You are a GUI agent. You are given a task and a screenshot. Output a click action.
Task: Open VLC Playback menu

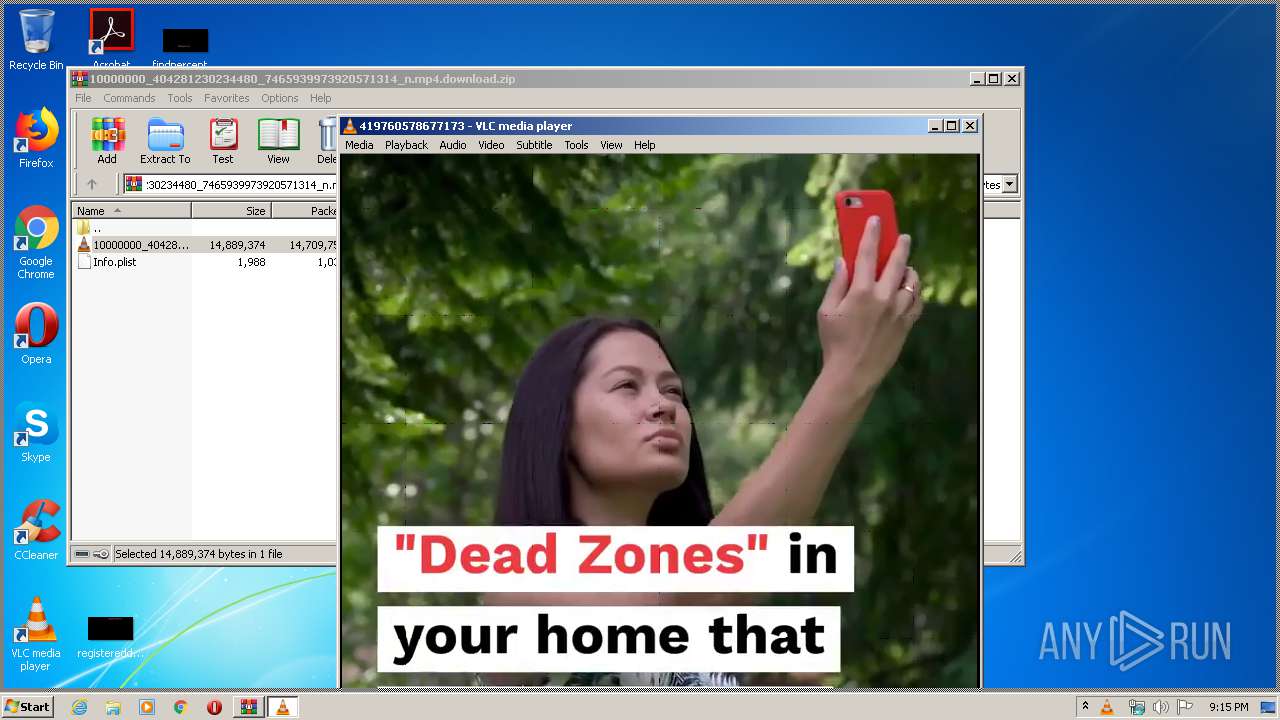(x=406, y=145)
